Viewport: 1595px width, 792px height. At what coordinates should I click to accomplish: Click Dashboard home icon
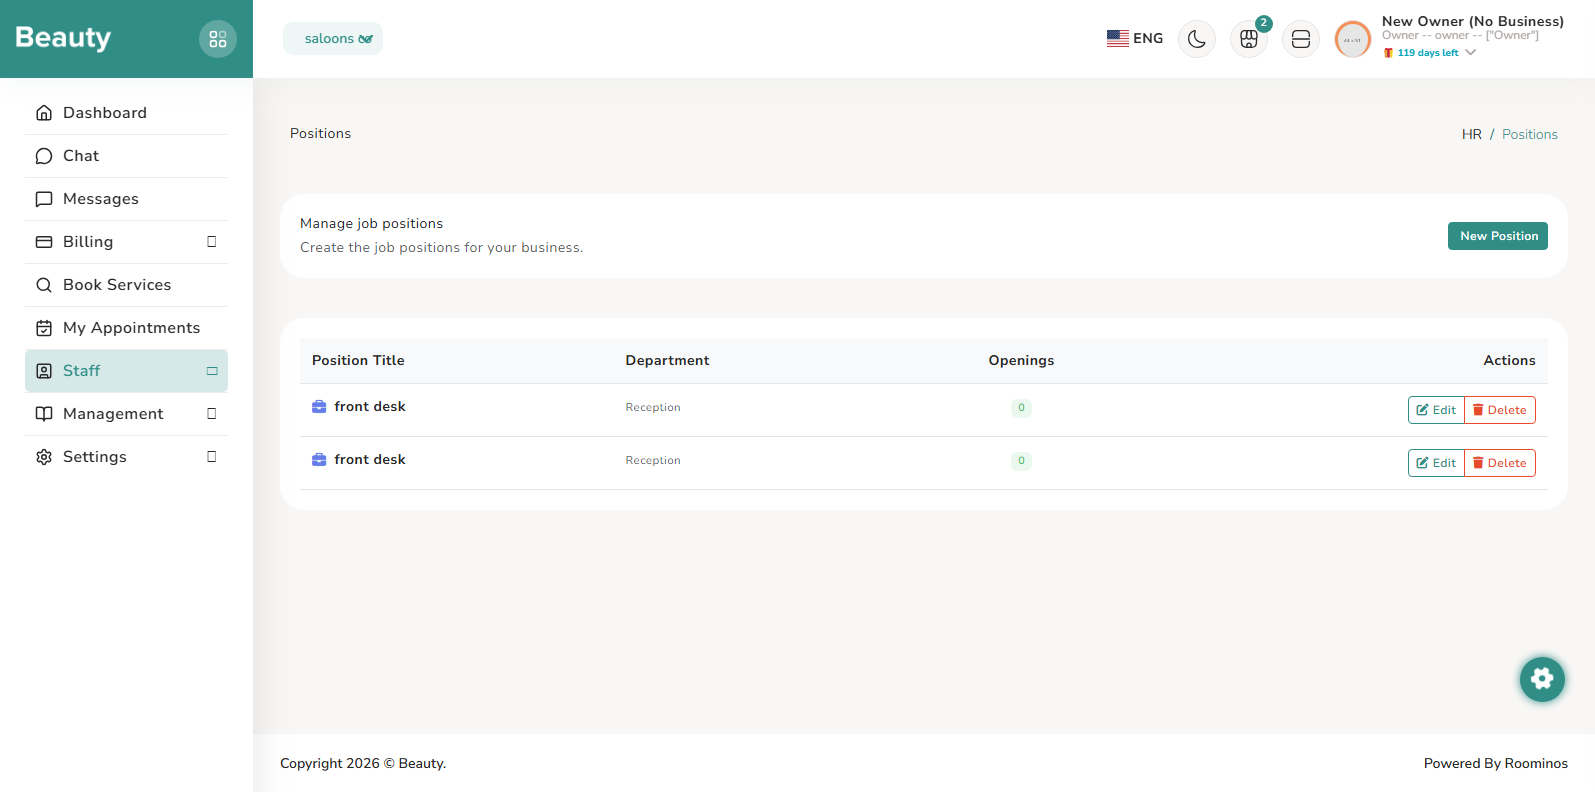coord(44,113)
